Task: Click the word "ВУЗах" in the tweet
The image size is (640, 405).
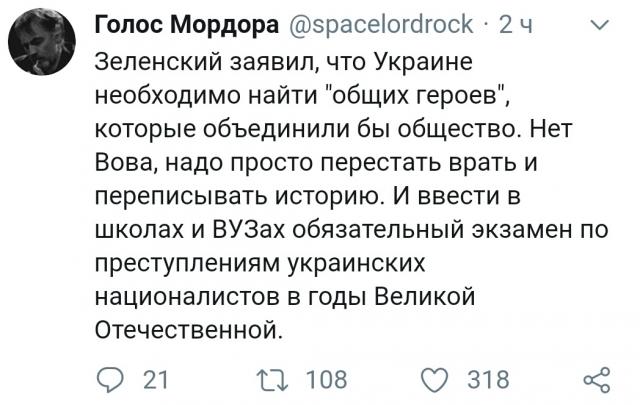Action: tap(244, 228)
